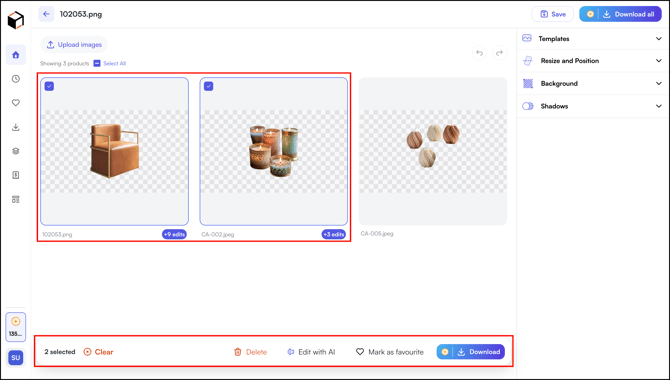The width and height of the screenshot is (670, 380).
Task: Click the Background pattern icon
Action: click(528, 83)
